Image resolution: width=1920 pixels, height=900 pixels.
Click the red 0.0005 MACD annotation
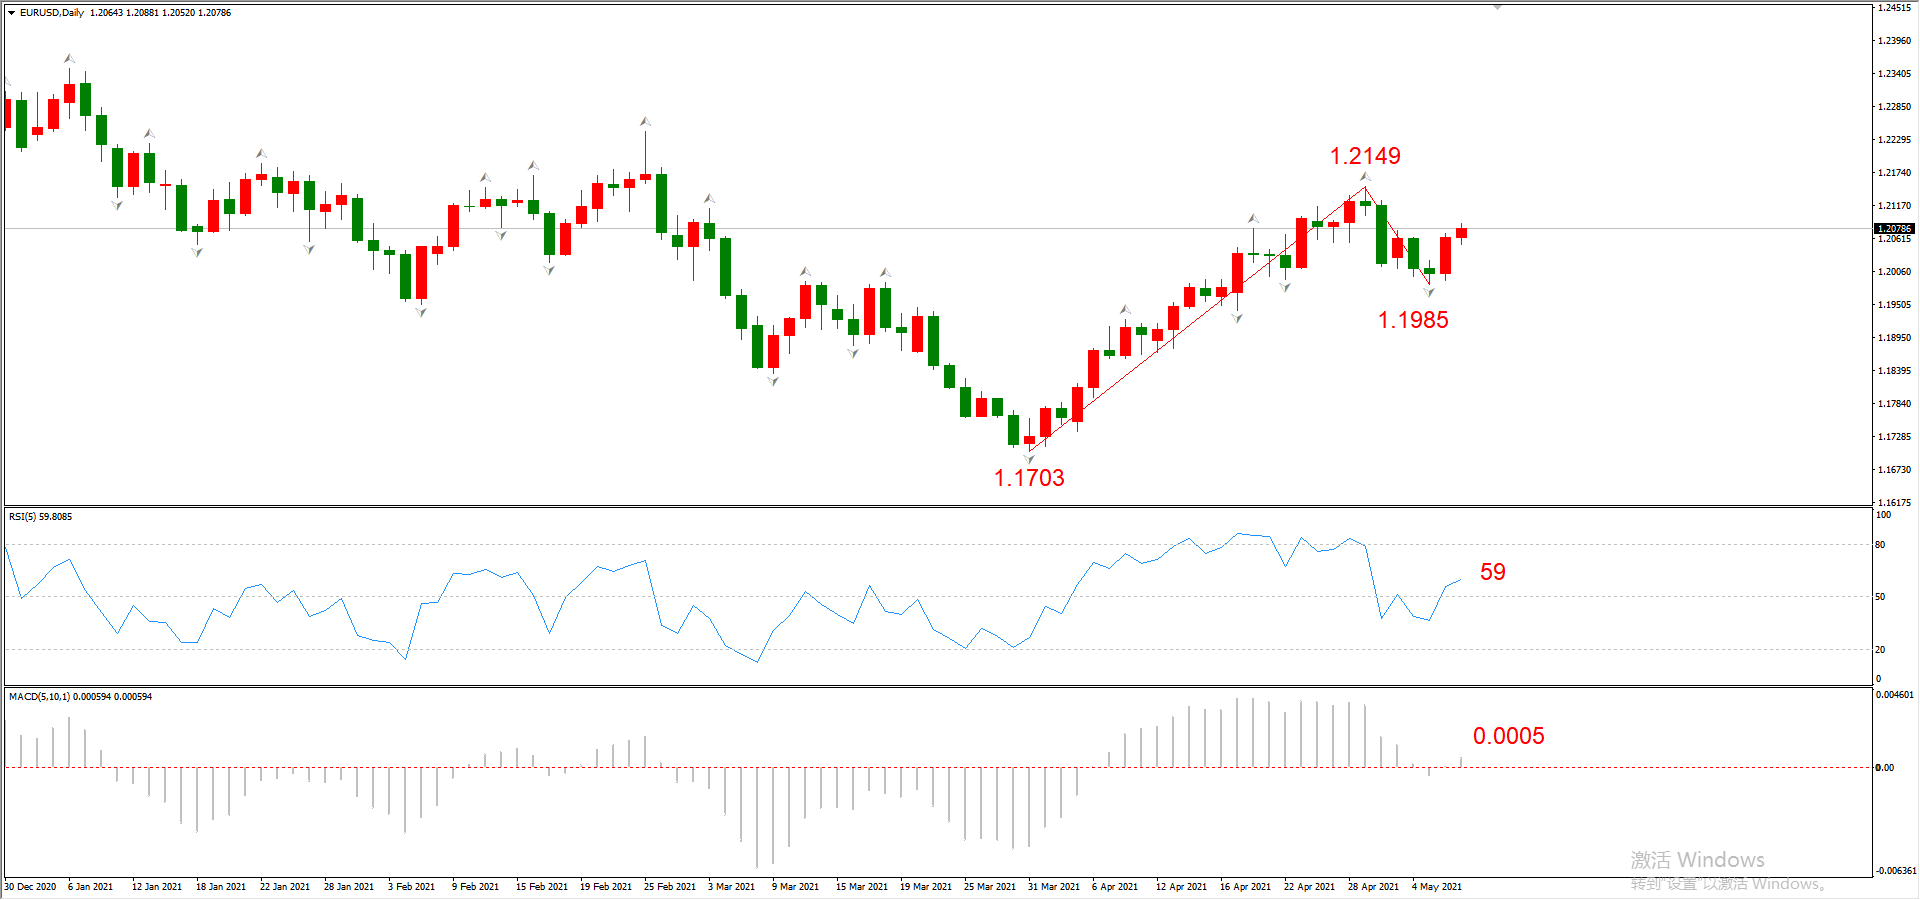click(1509, 736)
